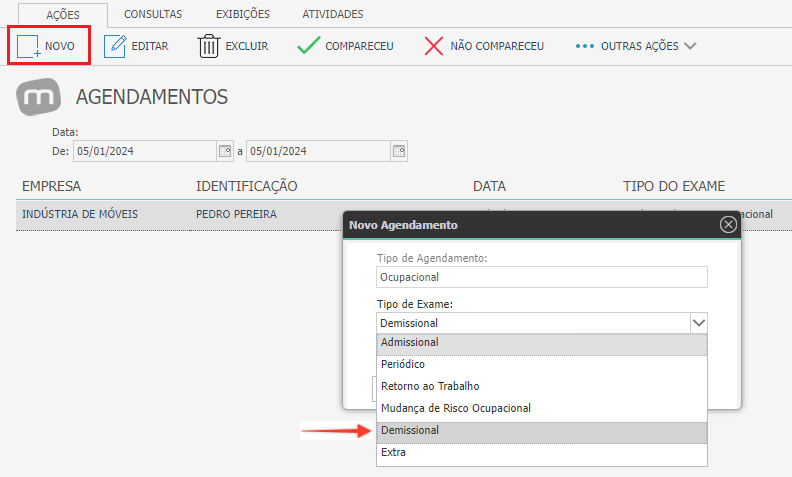Click the Tipo do Exame column header

coord(674,186)
